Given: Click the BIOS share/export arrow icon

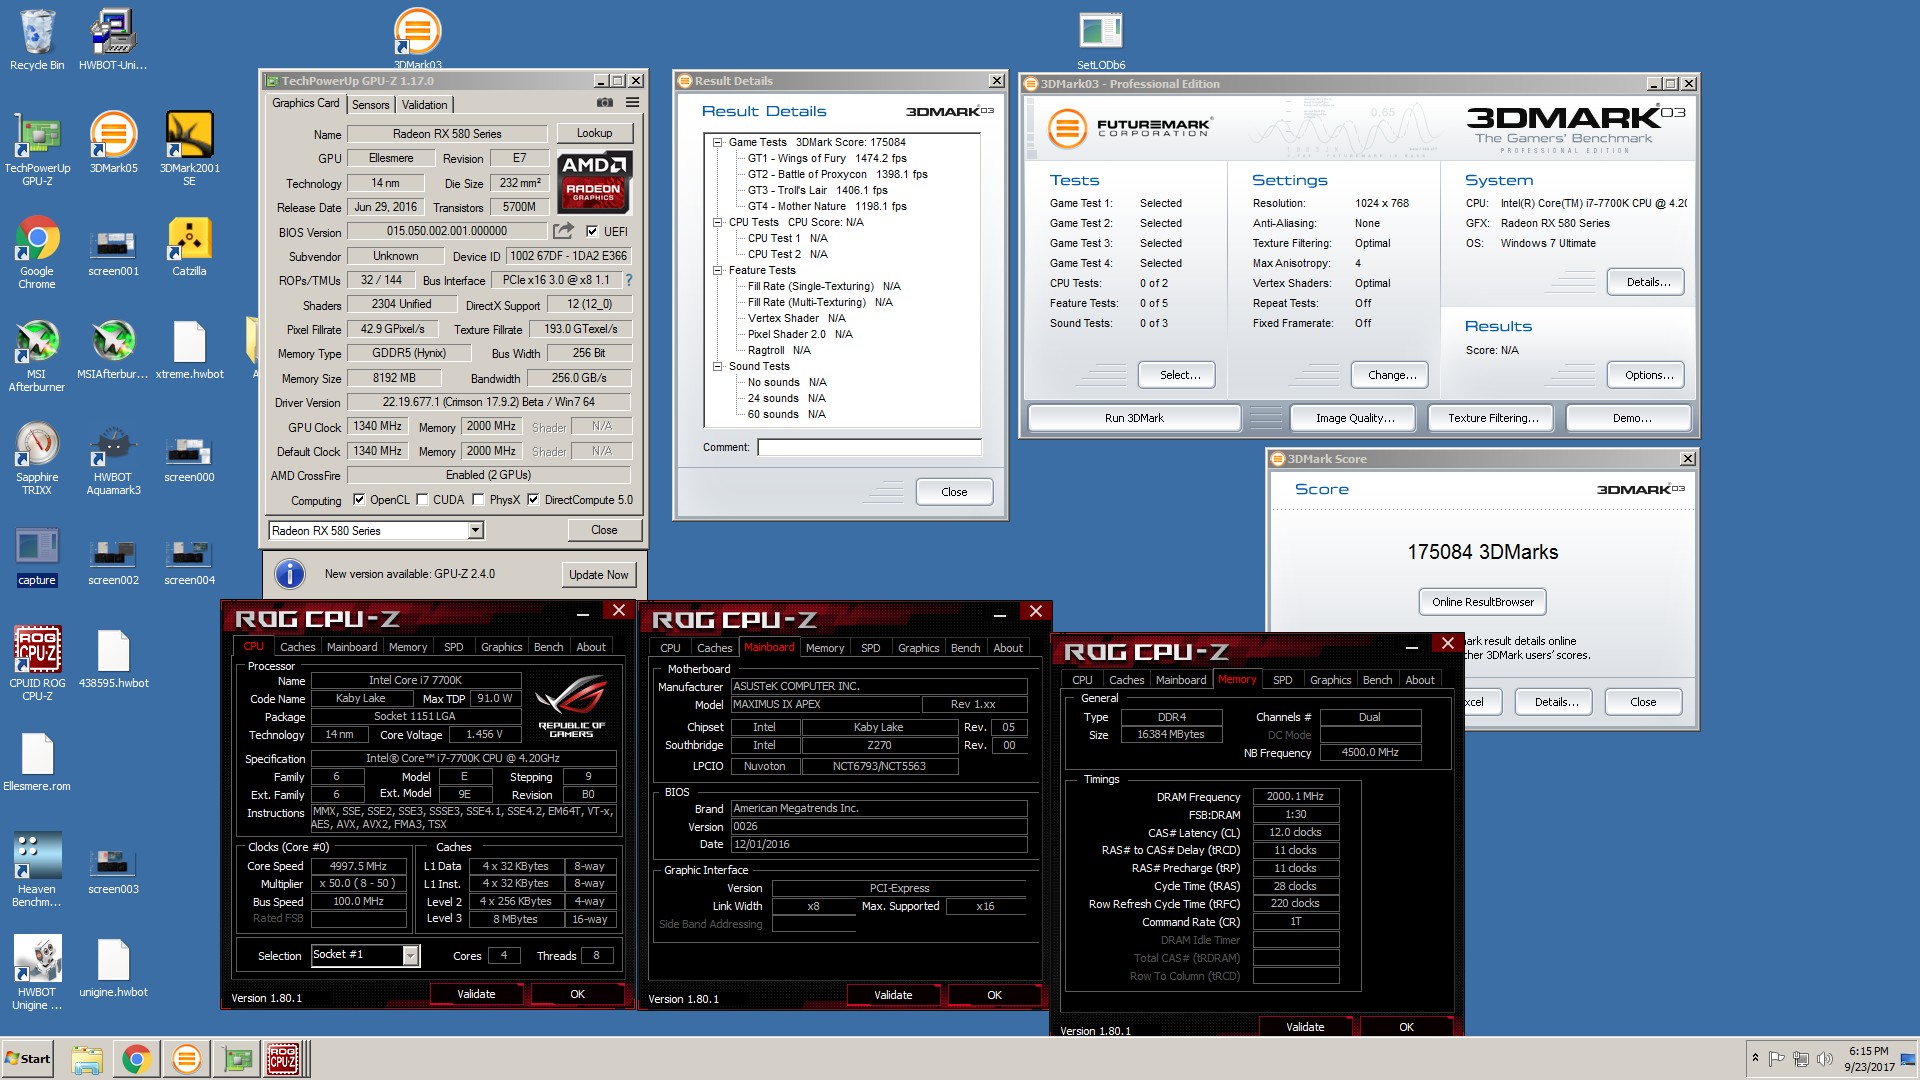Looking at the screenshot, I should 564,231.
